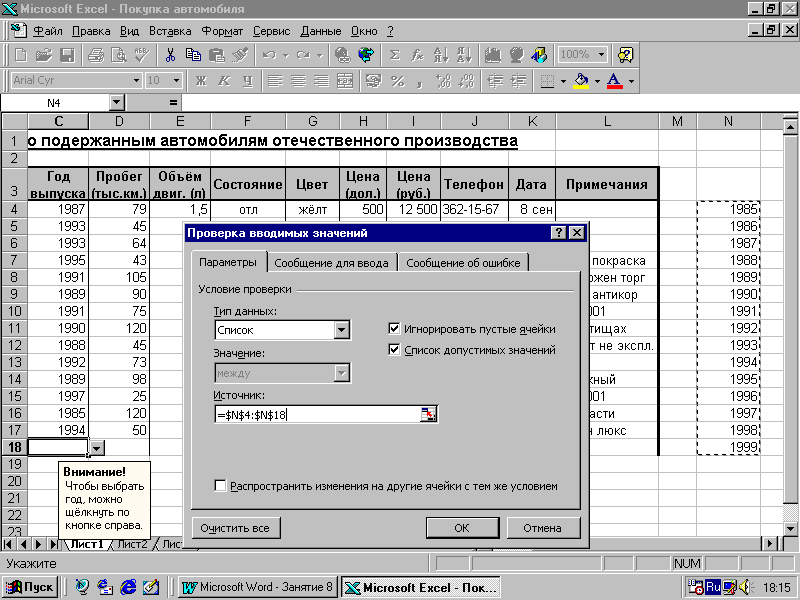Open the cell C18 validation list arrow

pos(96,448)
